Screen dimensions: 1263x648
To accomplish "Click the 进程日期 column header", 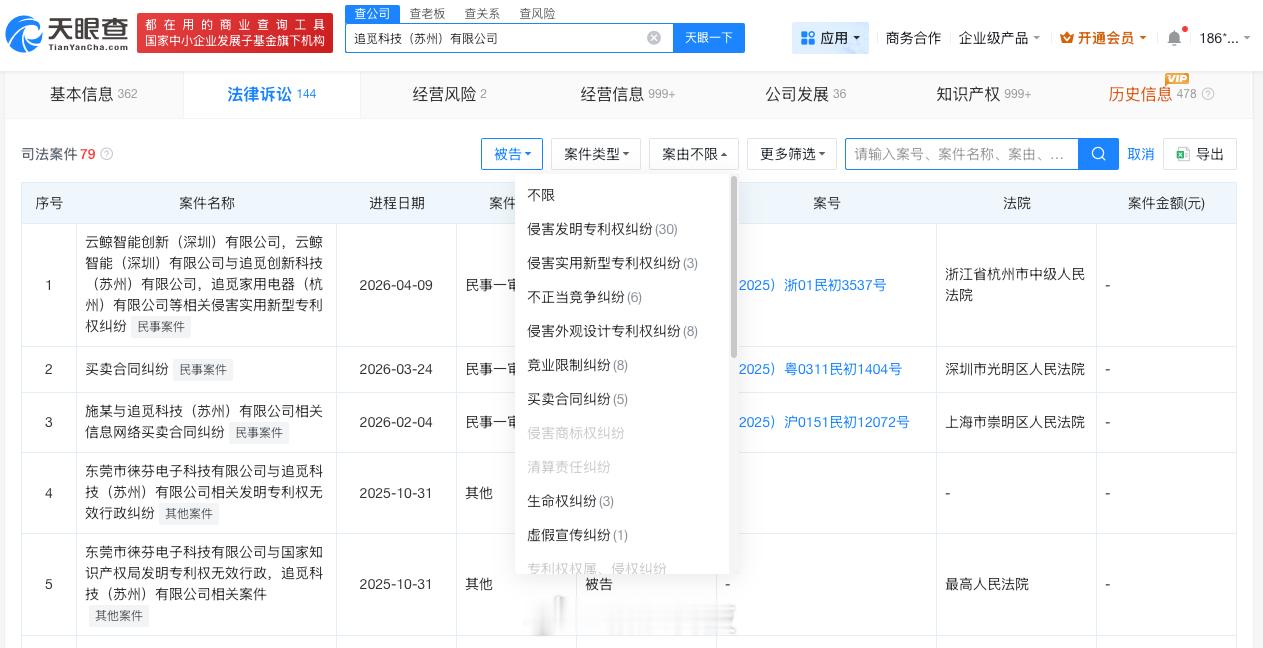I will (396, 203).
